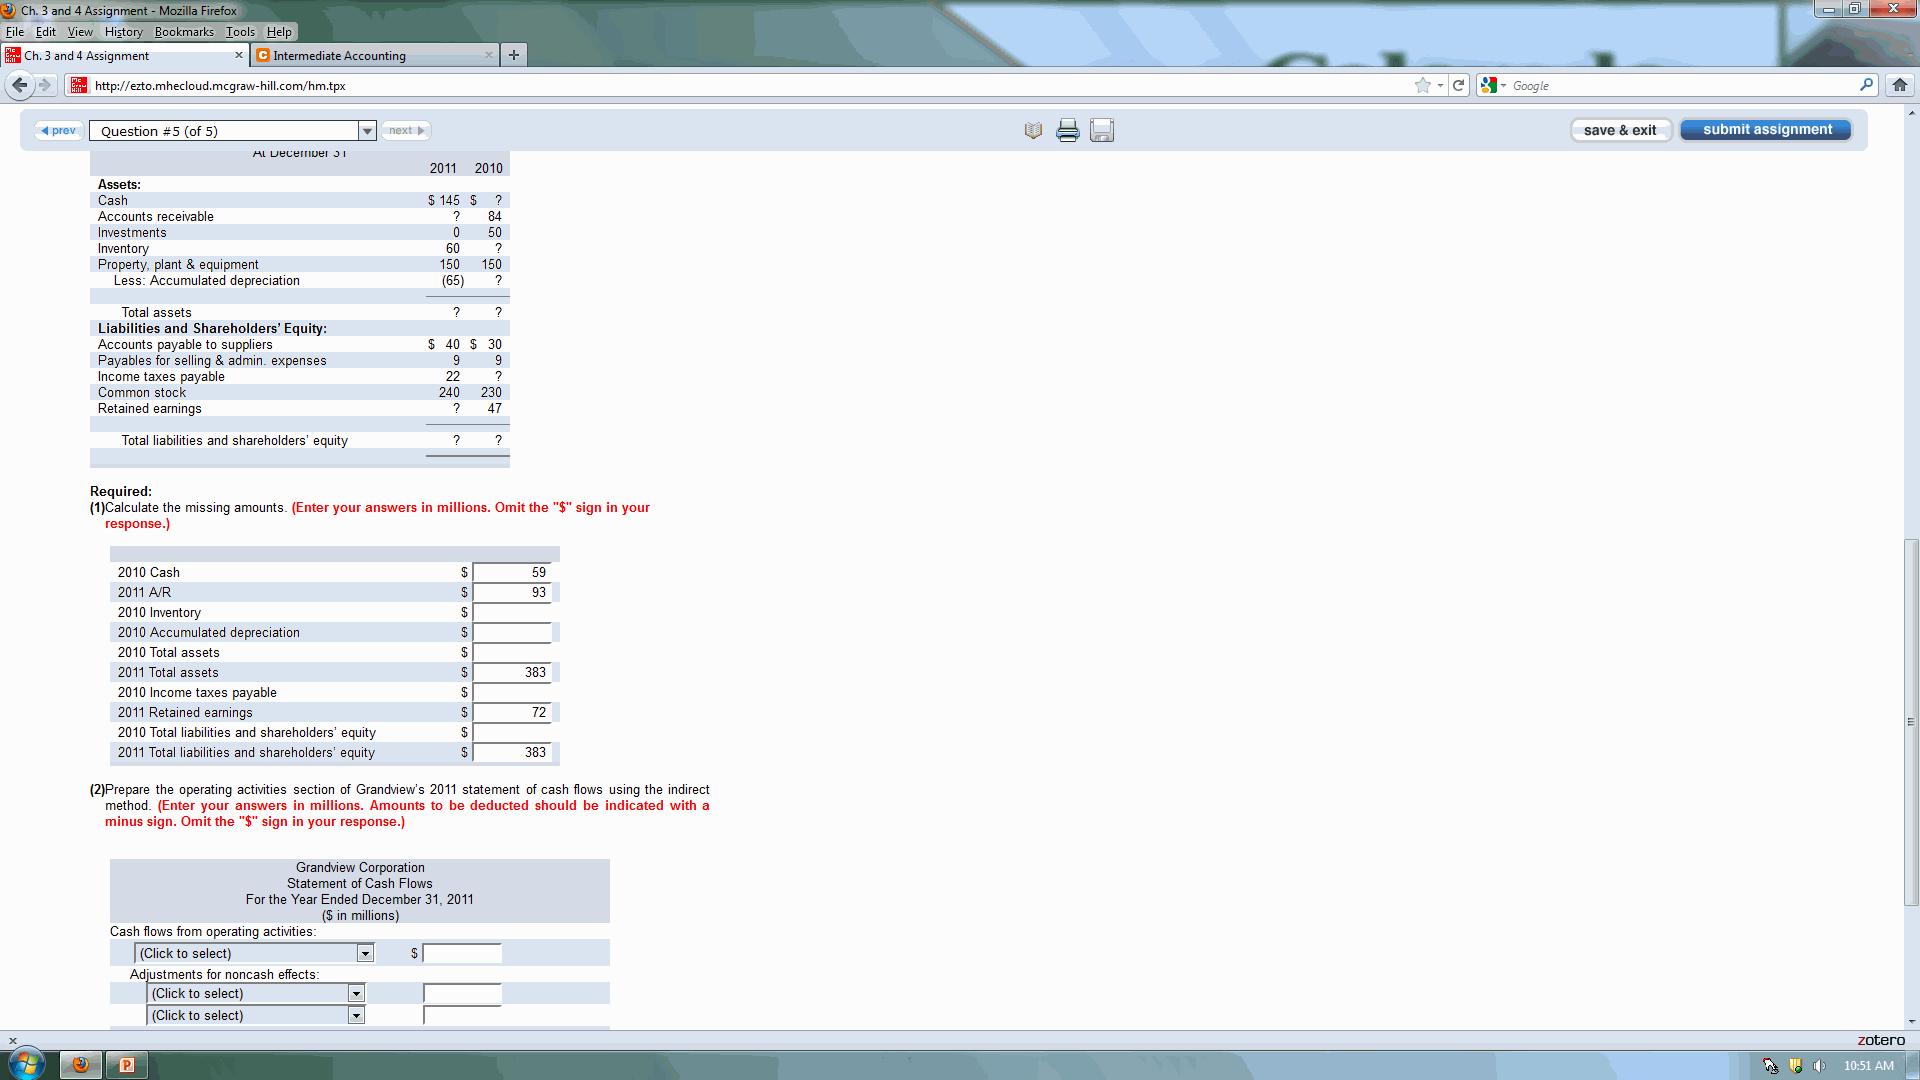This screenshot has width=1920, height=1080.
Task: Click the Save icon in toolbar
Action: (x=1102, y=131)
